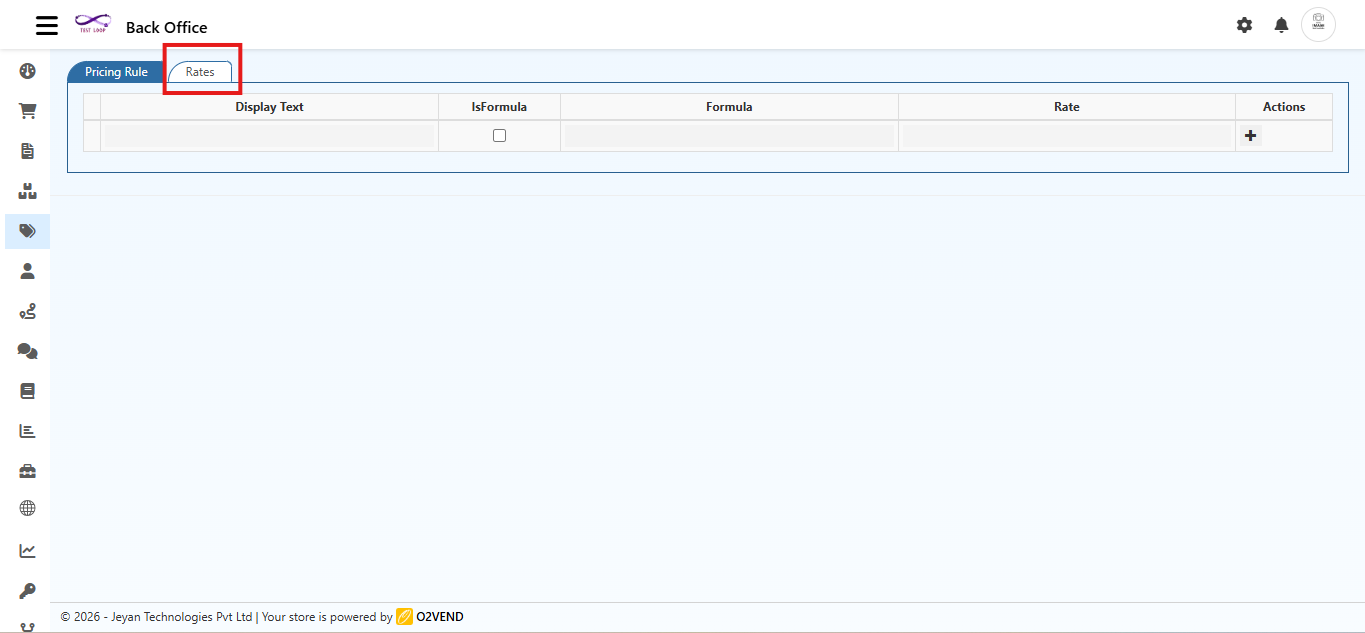1365x633 pixels.
Task: Click the line chart sidebar icon
Action: click(28, 551)
